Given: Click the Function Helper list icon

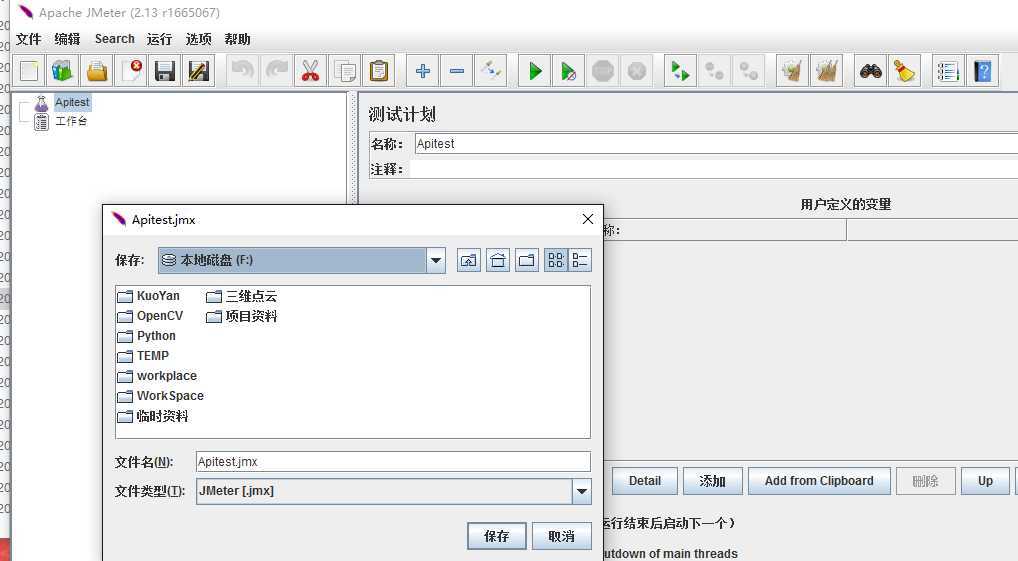Looking at the screenshot, I should tap(949, 71).
